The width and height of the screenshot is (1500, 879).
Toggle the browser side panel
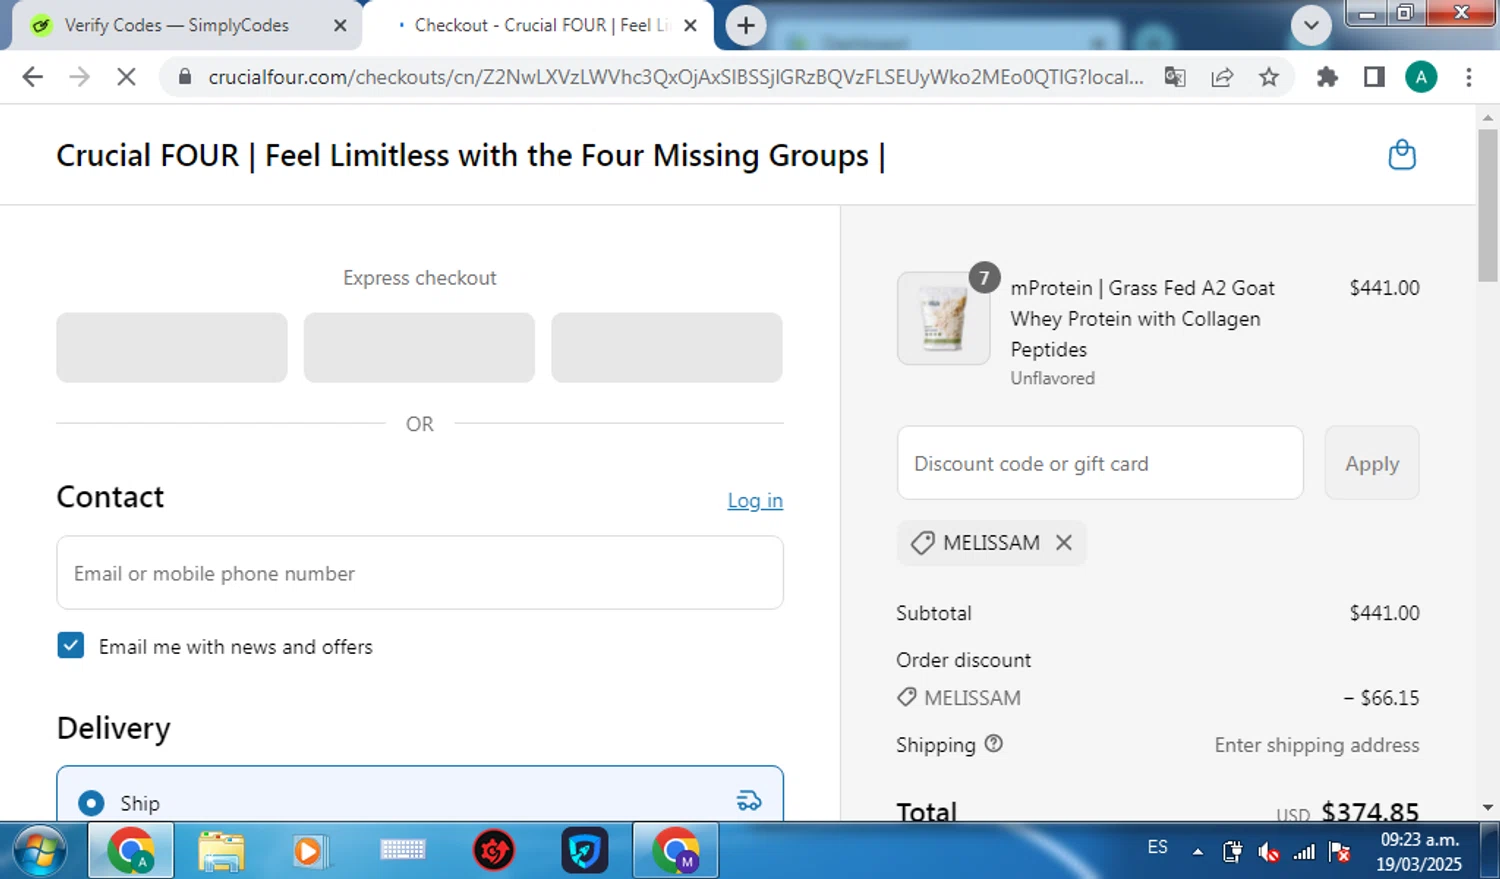tap(1374, 77)
